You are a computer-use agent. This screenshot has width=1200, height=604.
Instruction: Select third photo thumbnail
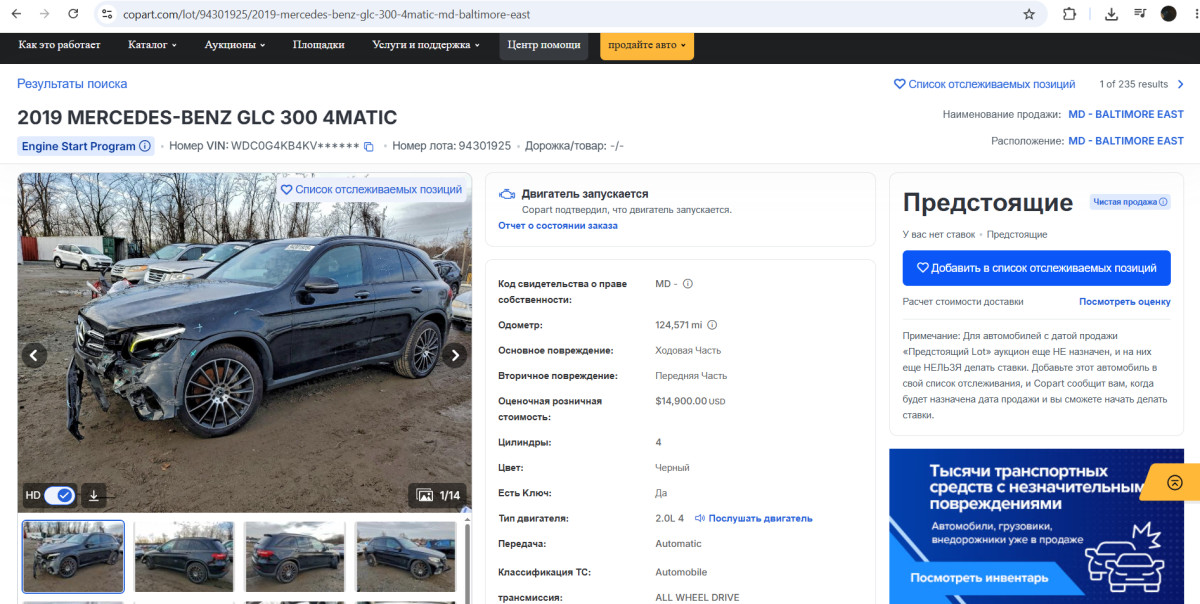pos(295,556)
